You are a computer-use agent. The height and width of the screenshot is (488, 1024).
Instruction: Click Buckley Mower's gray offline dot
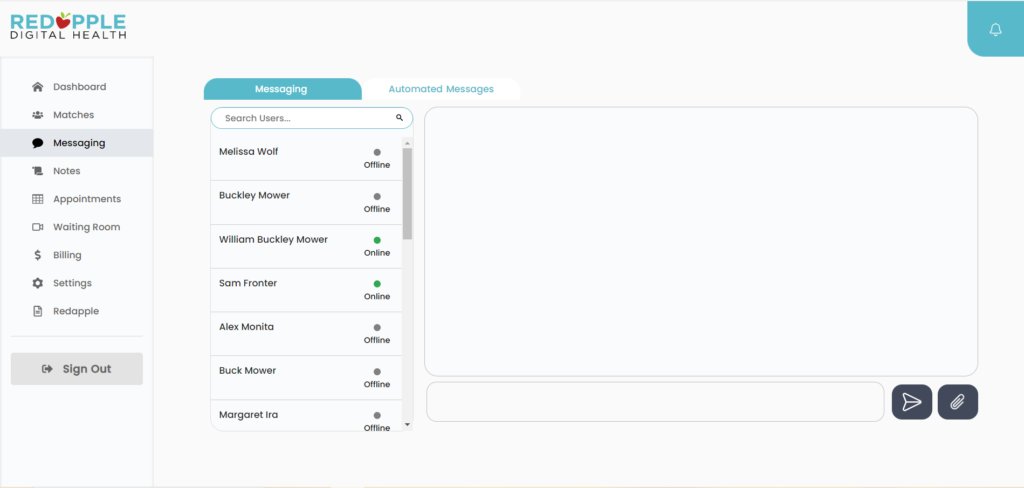tap(377, 196)
